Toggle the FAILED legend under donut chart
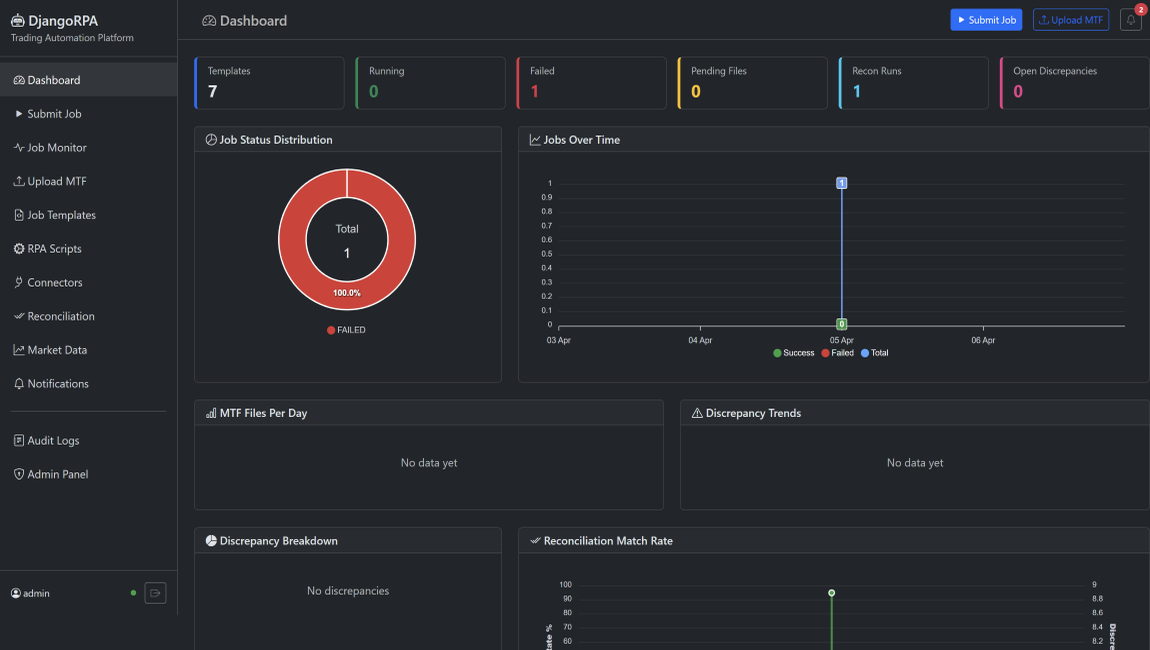The height and width of the screenshot is (650, 1150). [x=347, y=328]
